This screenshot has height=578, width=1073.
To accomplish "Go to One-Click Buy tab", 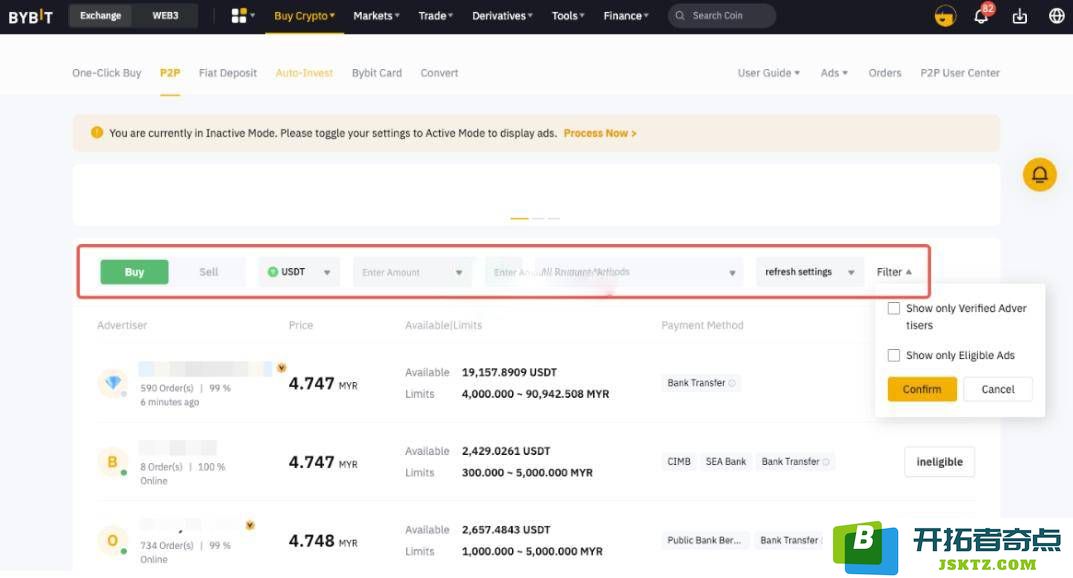I will (107, 73).
